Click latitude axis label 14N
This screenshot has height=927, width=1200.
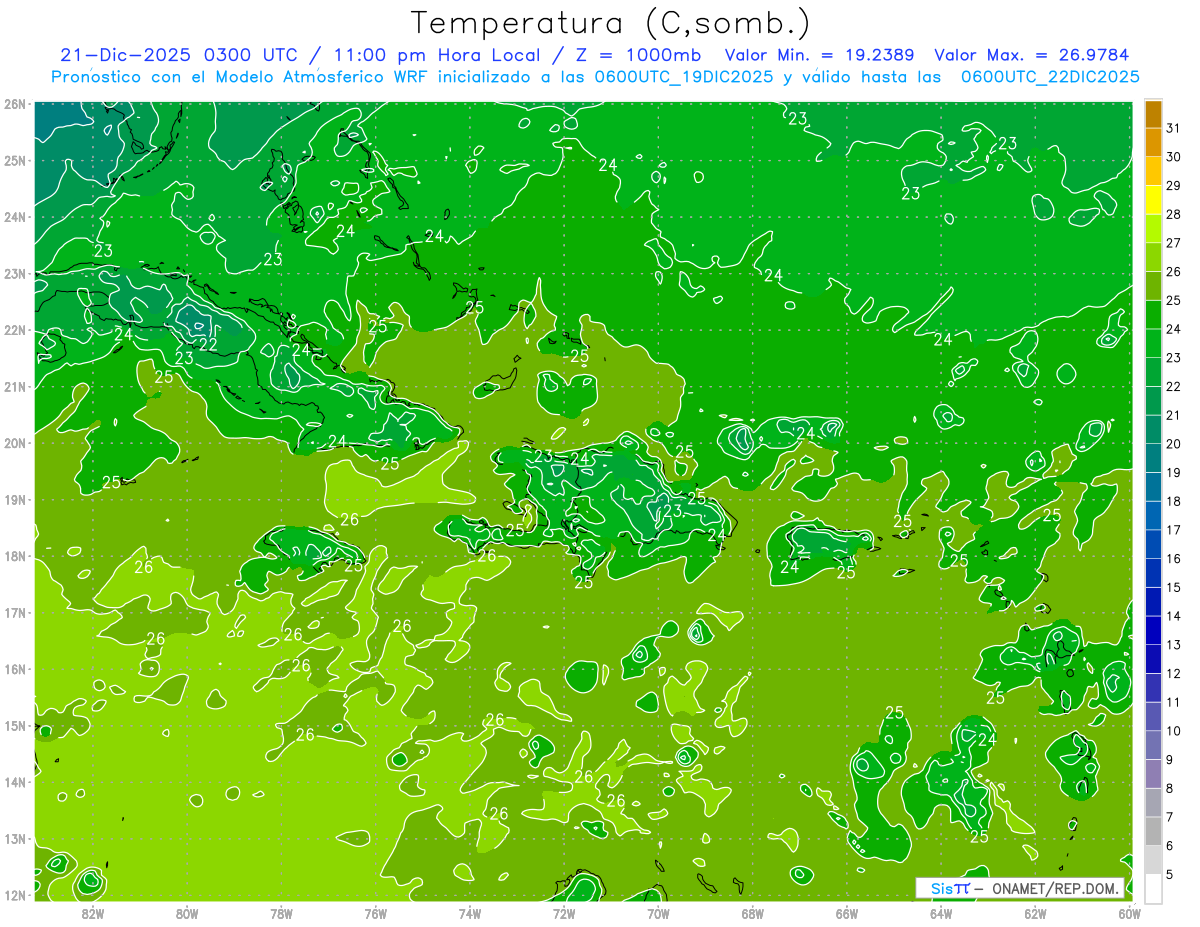[15, 782]
